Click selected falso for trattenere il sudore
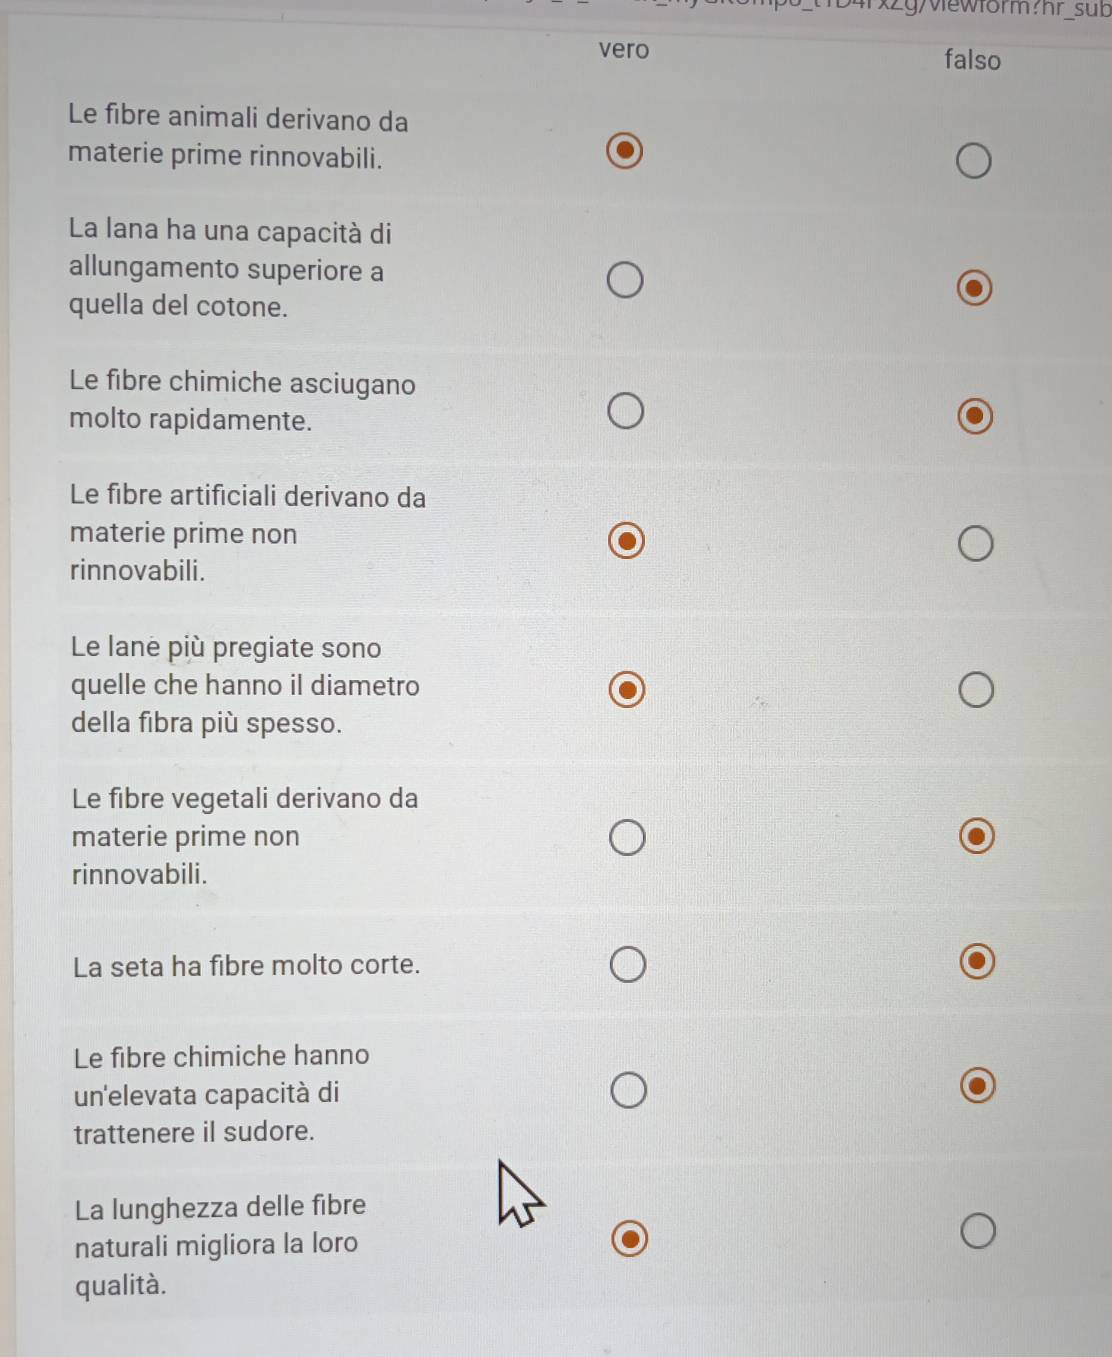Image resolution: width=1112 pixels, height=1357 pixels. 977,1085
